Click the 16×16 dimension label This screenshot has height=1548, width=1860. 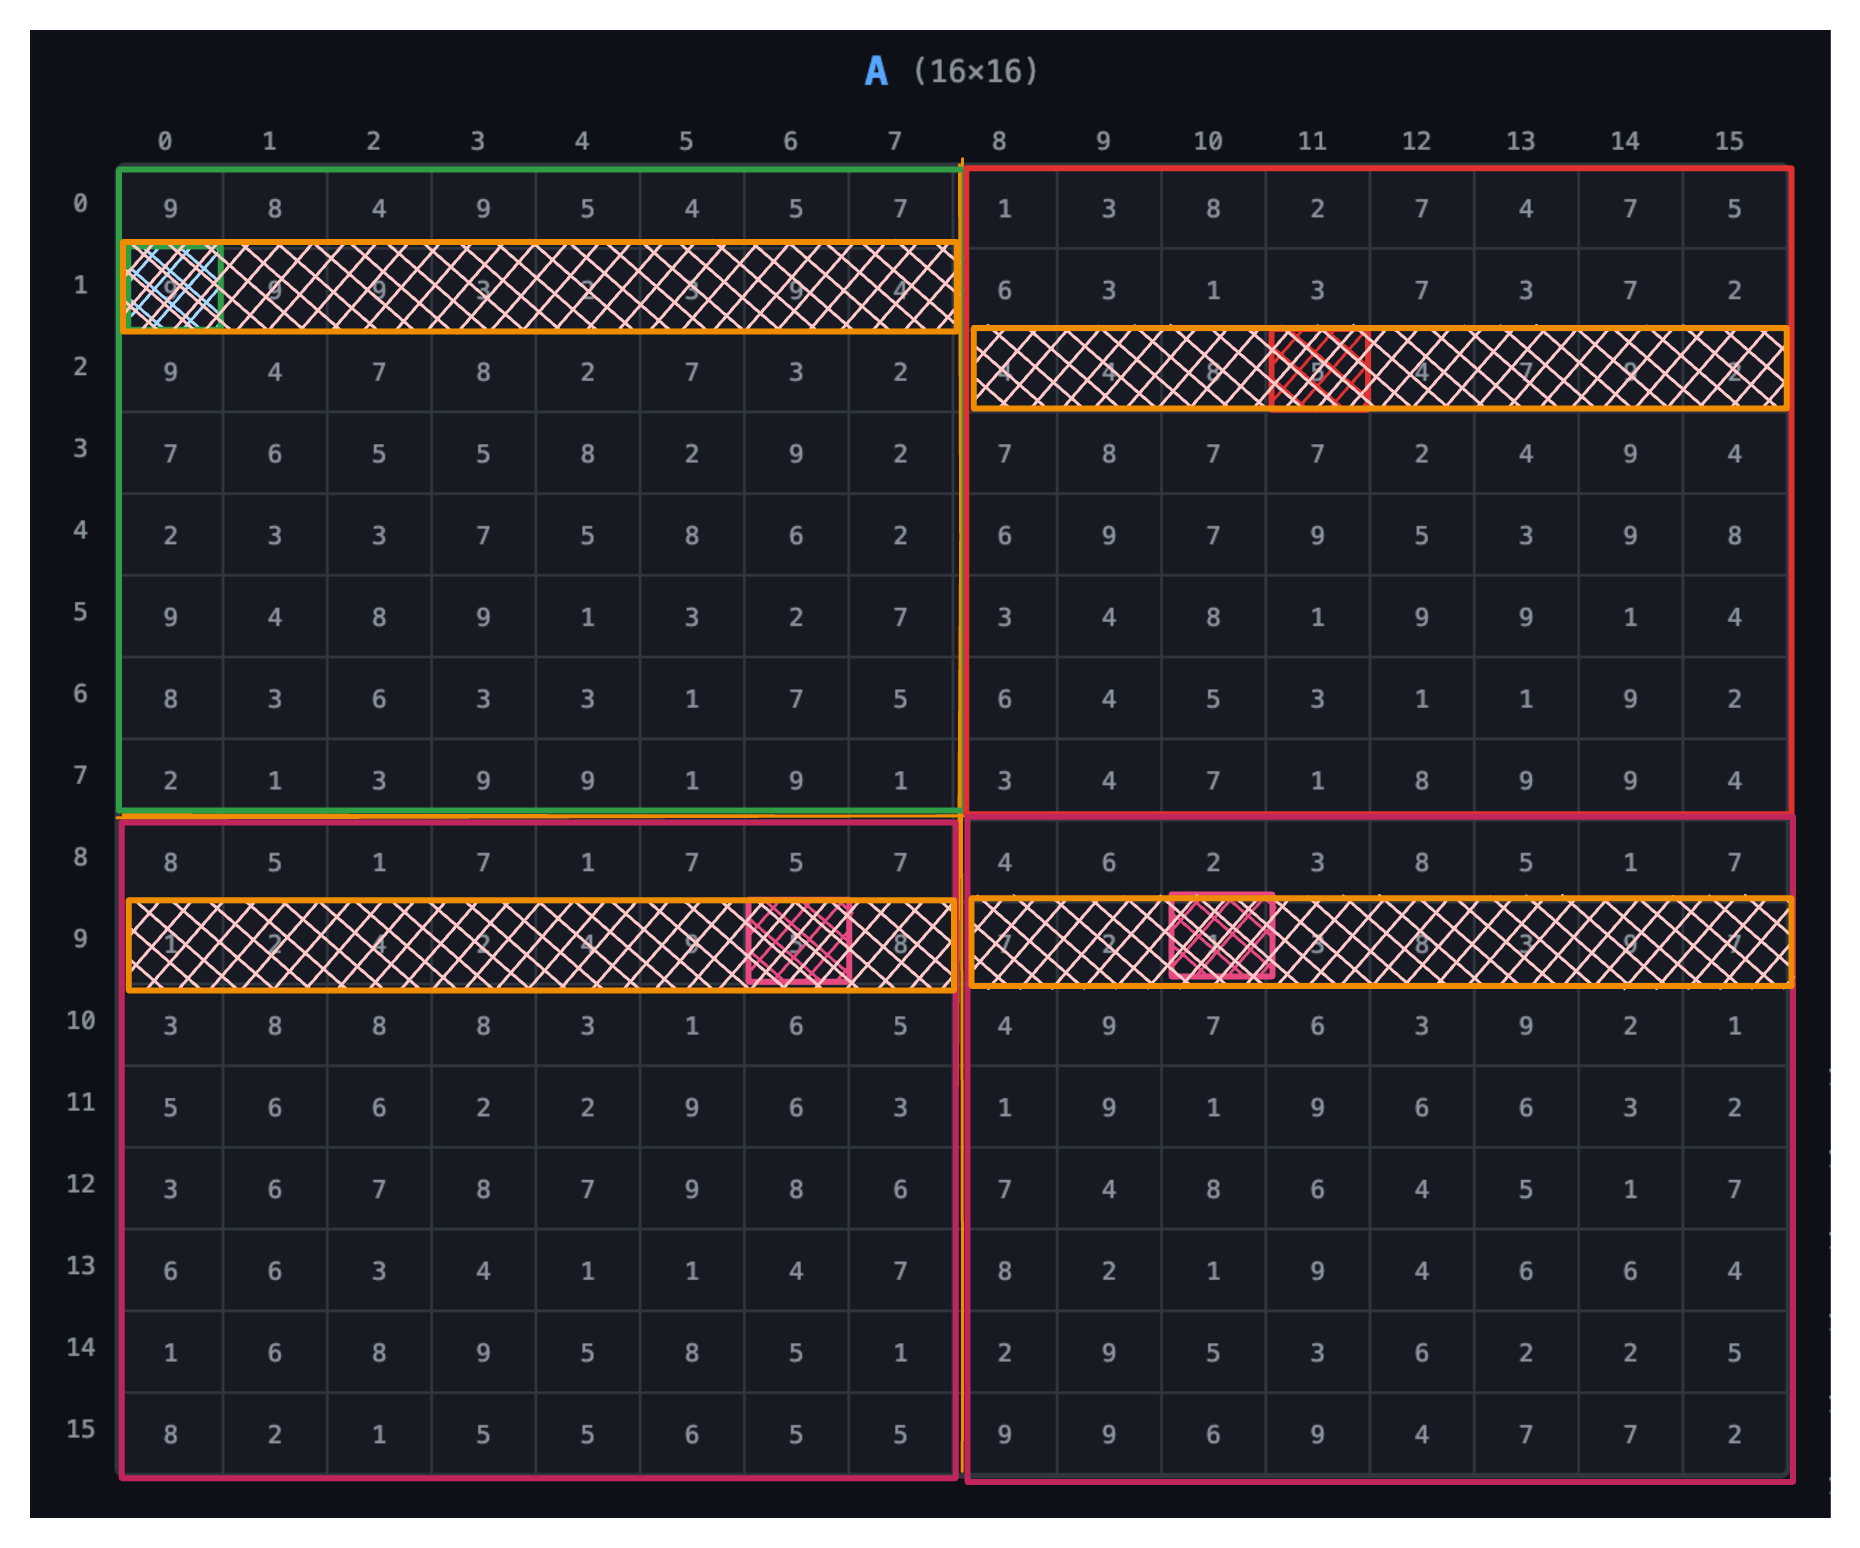[975, 72]
